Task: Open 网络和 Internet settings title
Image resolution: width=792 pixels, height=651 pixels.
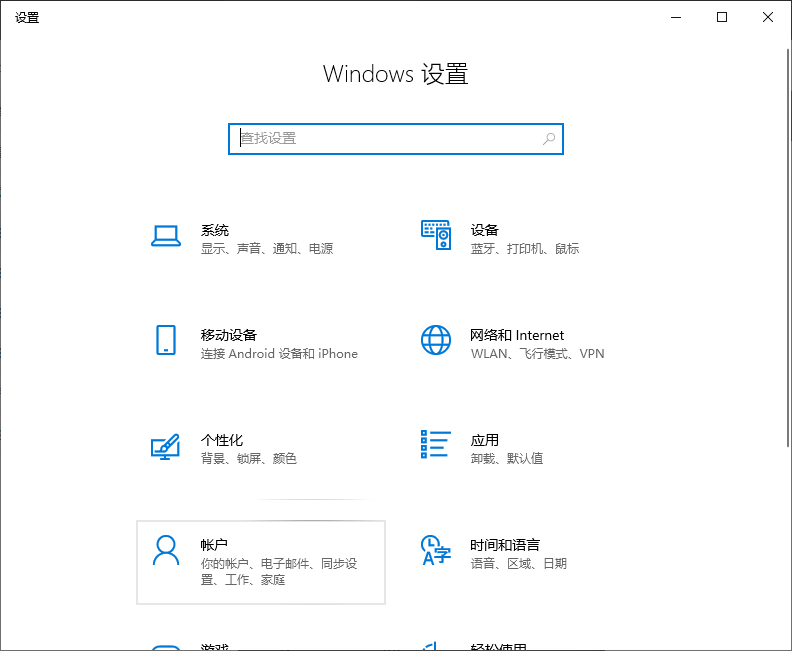Action: (517, 335)
